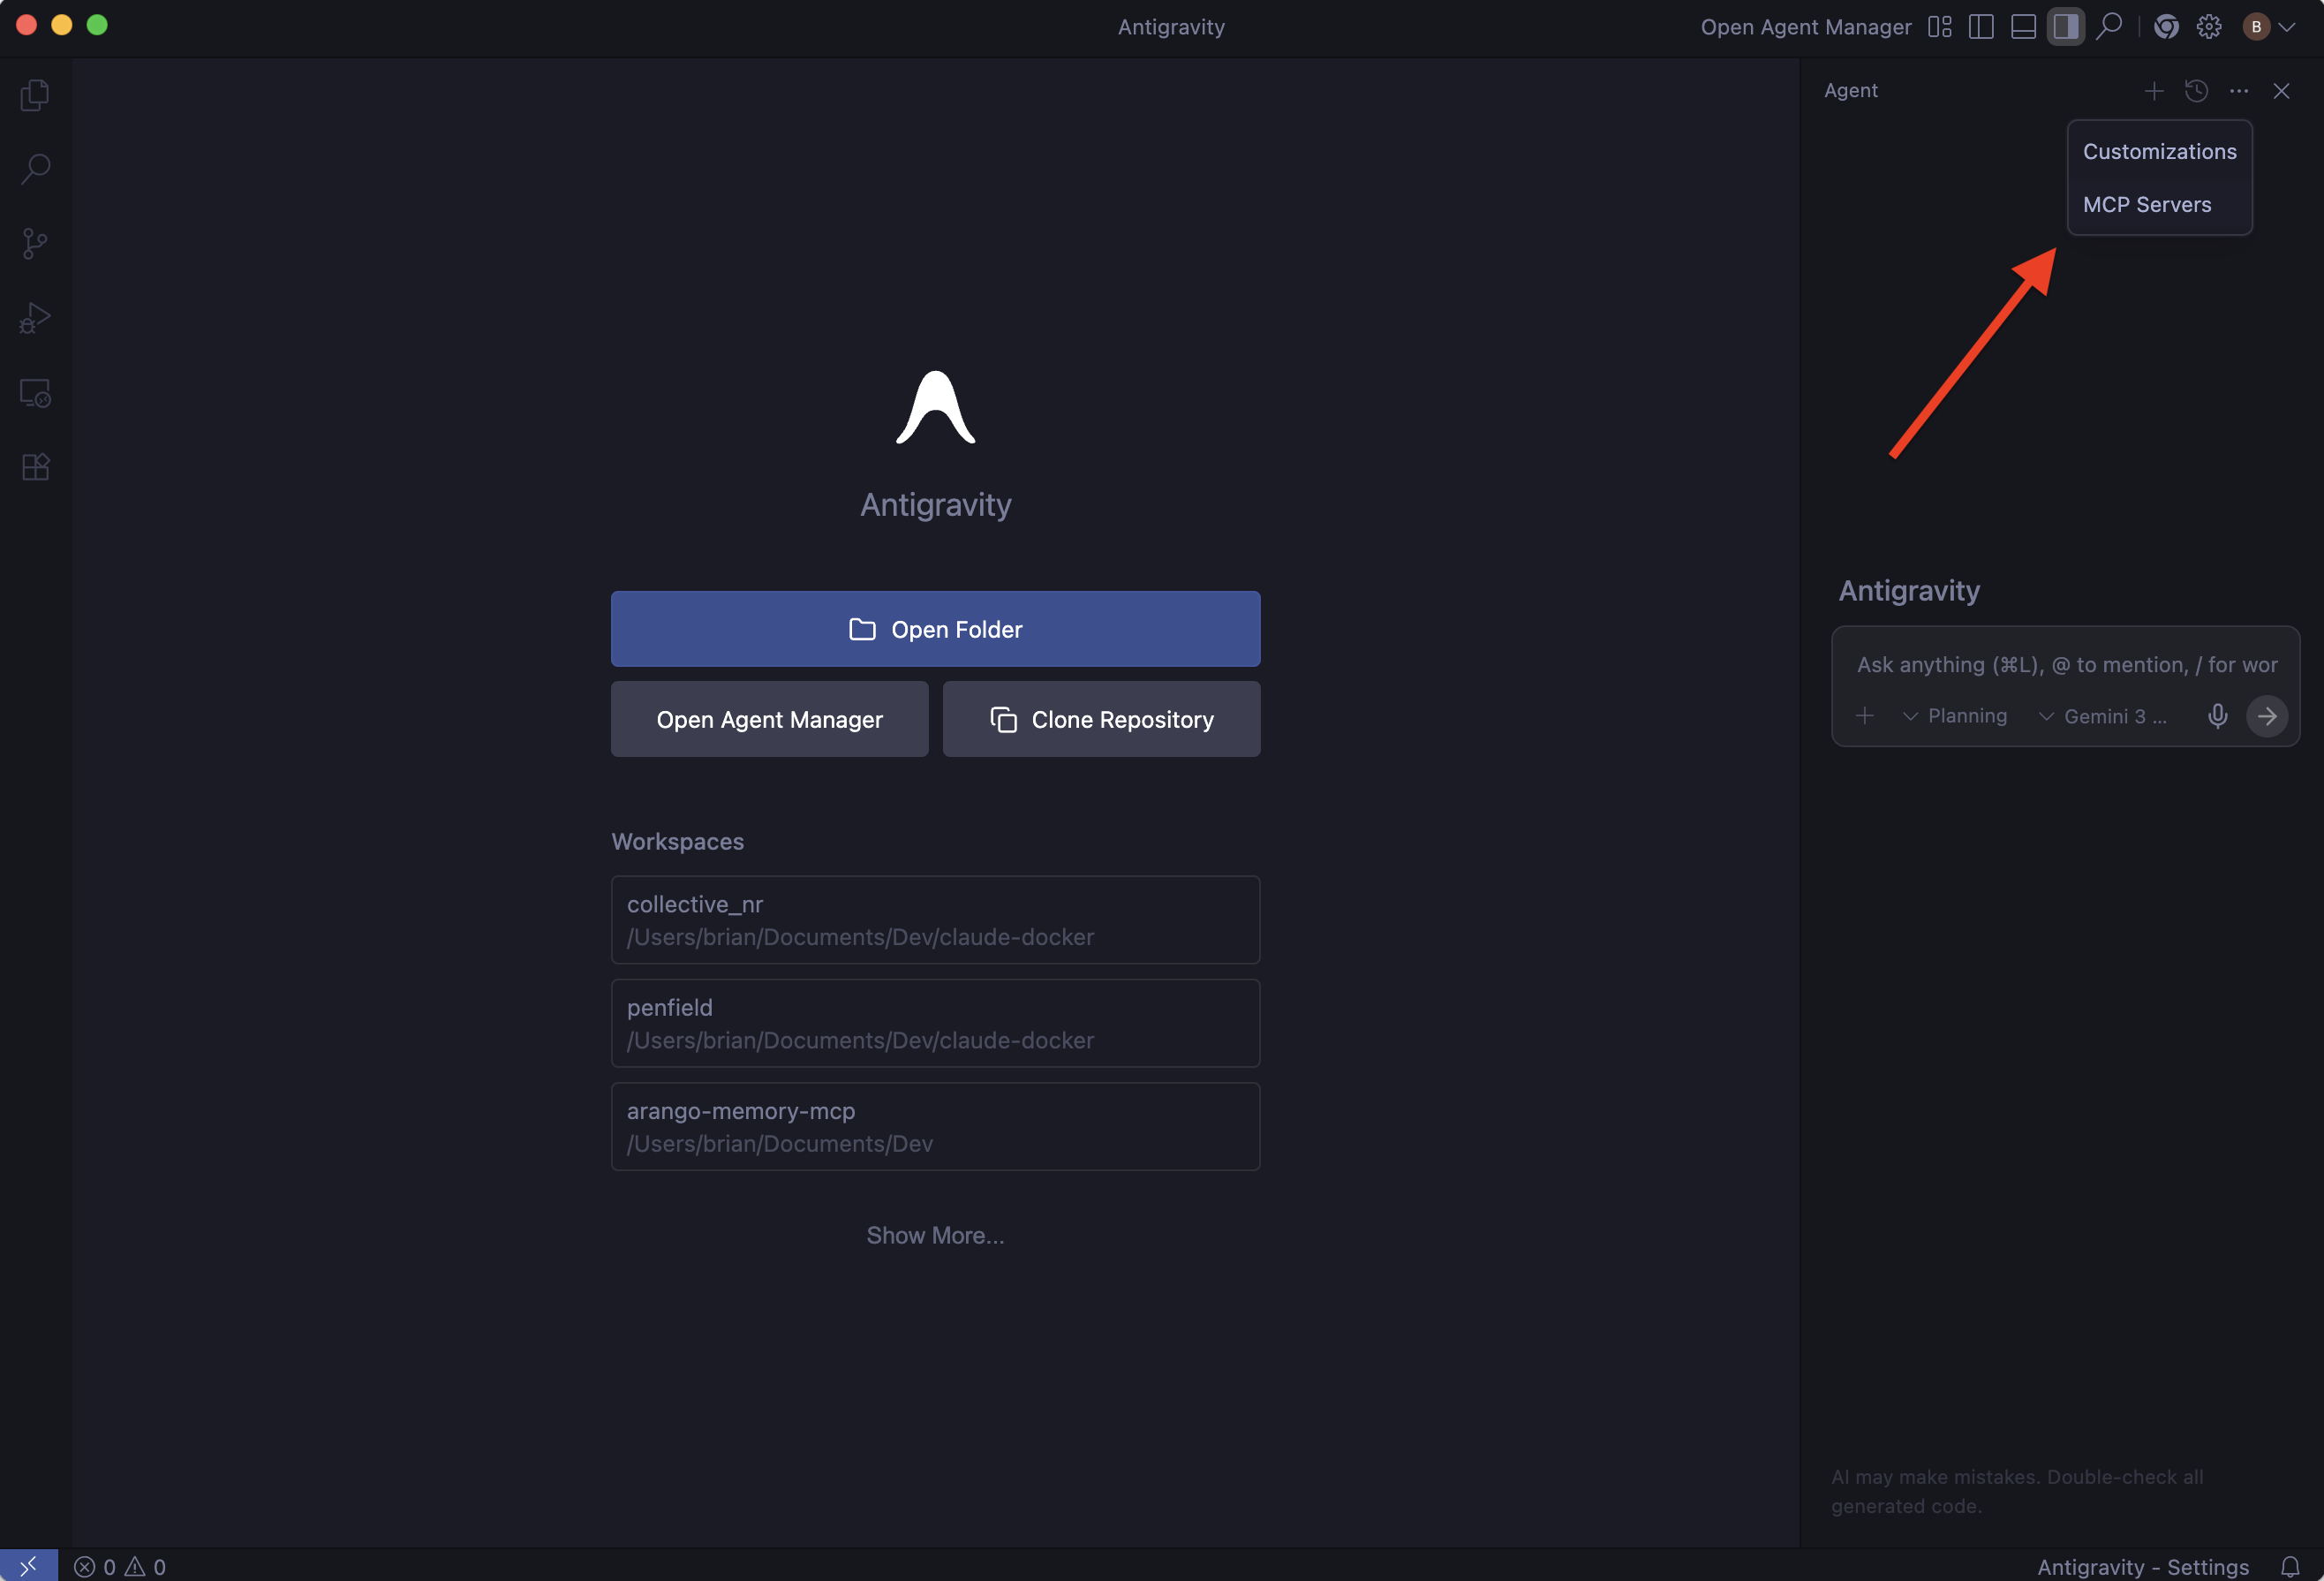Toggle the Agent secondary side bar icon
The image size is (2324, 1581).
[x=2066, y=27]
